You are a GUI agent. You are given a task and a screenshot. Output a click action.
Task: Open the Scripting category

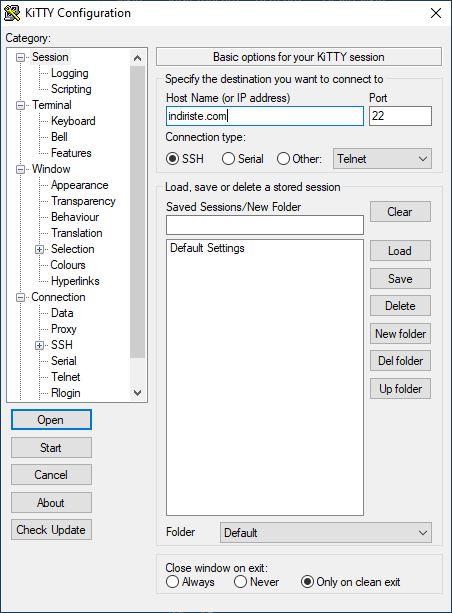(x=71, y=89)
